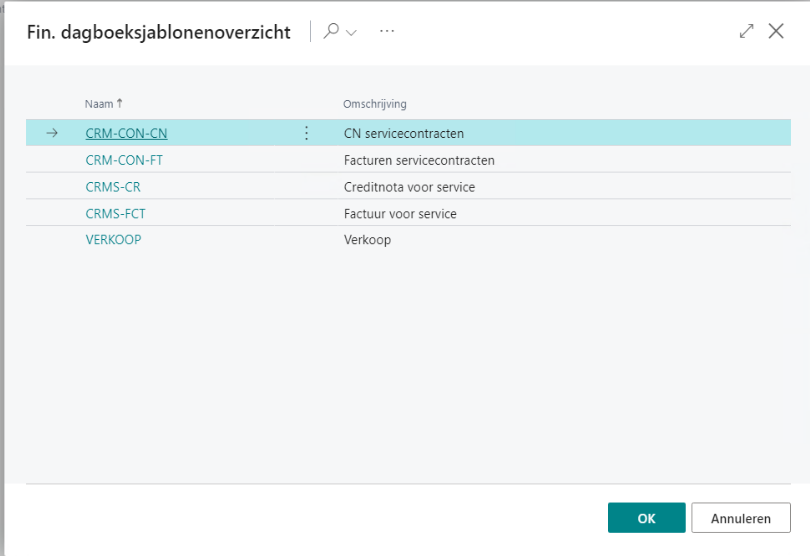The height and width of the screenshot is (556, 810).
Task: Select the CRMS-FCT template
Action: (116, 213)
